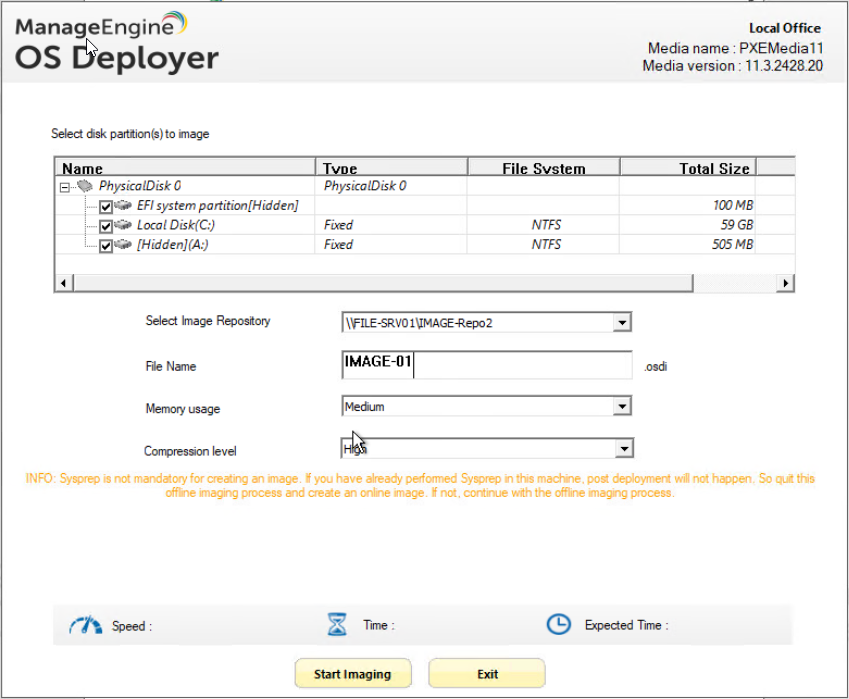The width and height of the screenshot is (849, 699).
Task: Open the Select Image Repository dropdown
Action: 622,322
